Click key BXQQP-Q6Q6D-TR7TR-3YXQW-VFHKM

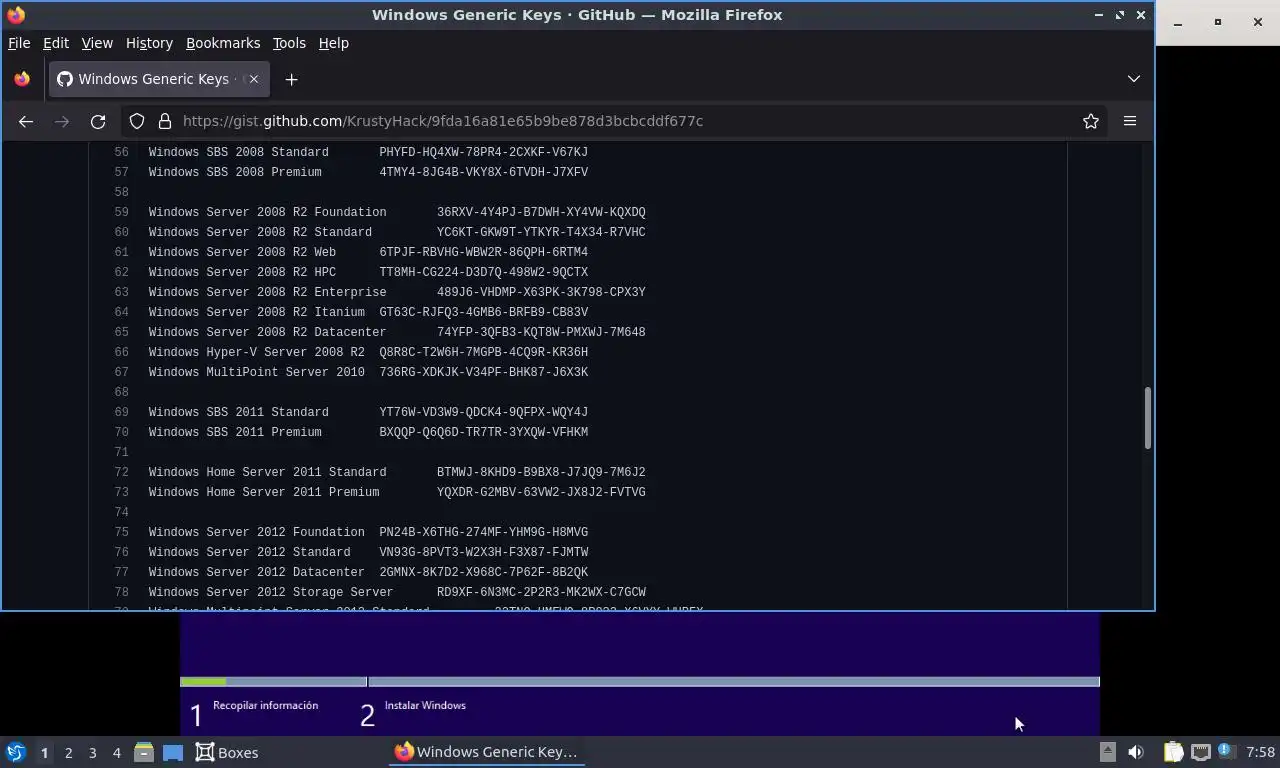click(x=483, y=432)
